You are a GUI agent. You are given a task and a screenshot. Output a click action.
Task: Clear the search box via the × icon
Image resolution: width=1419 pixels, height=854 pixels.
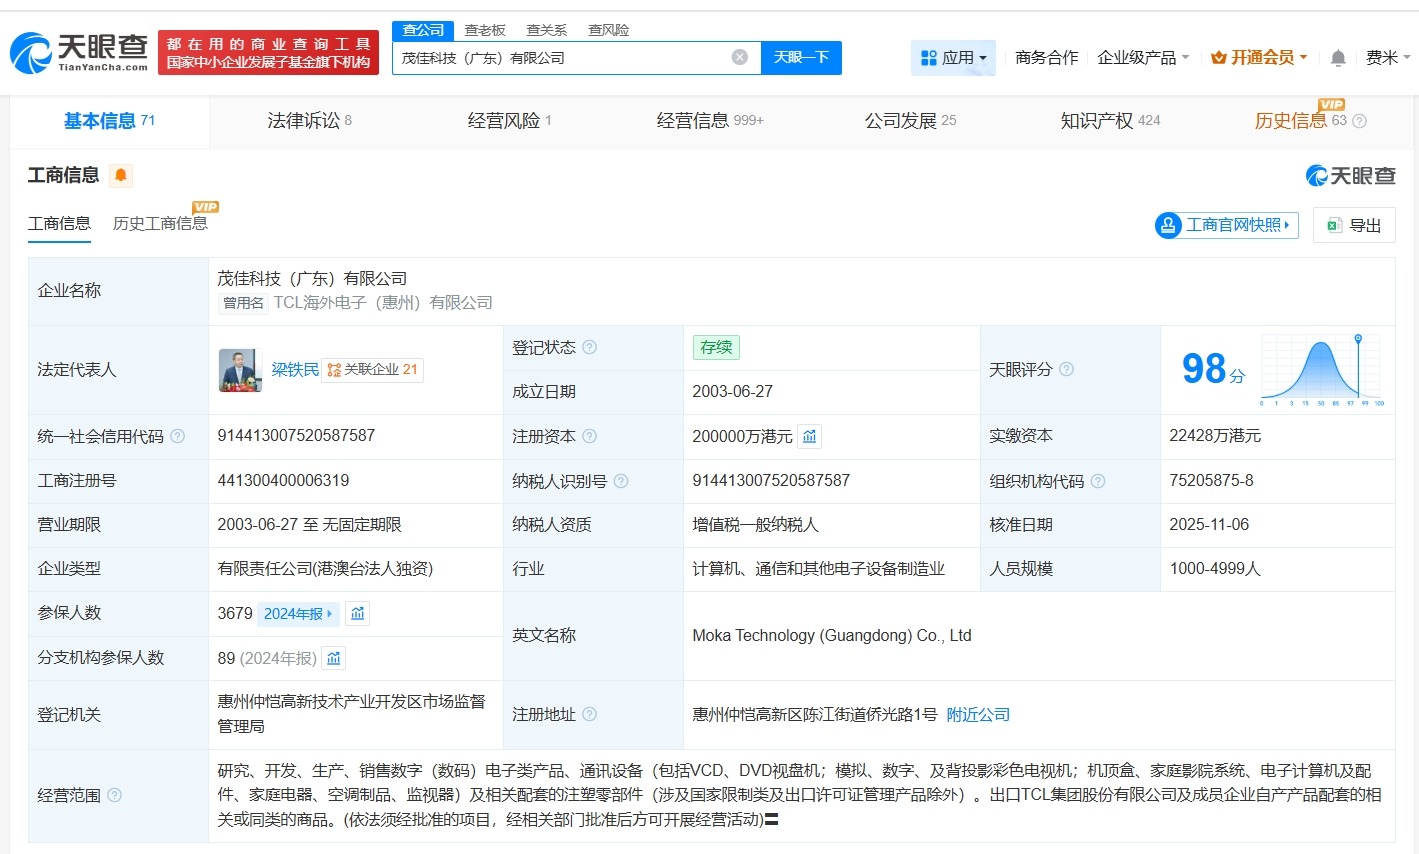(x=740, y=57)
